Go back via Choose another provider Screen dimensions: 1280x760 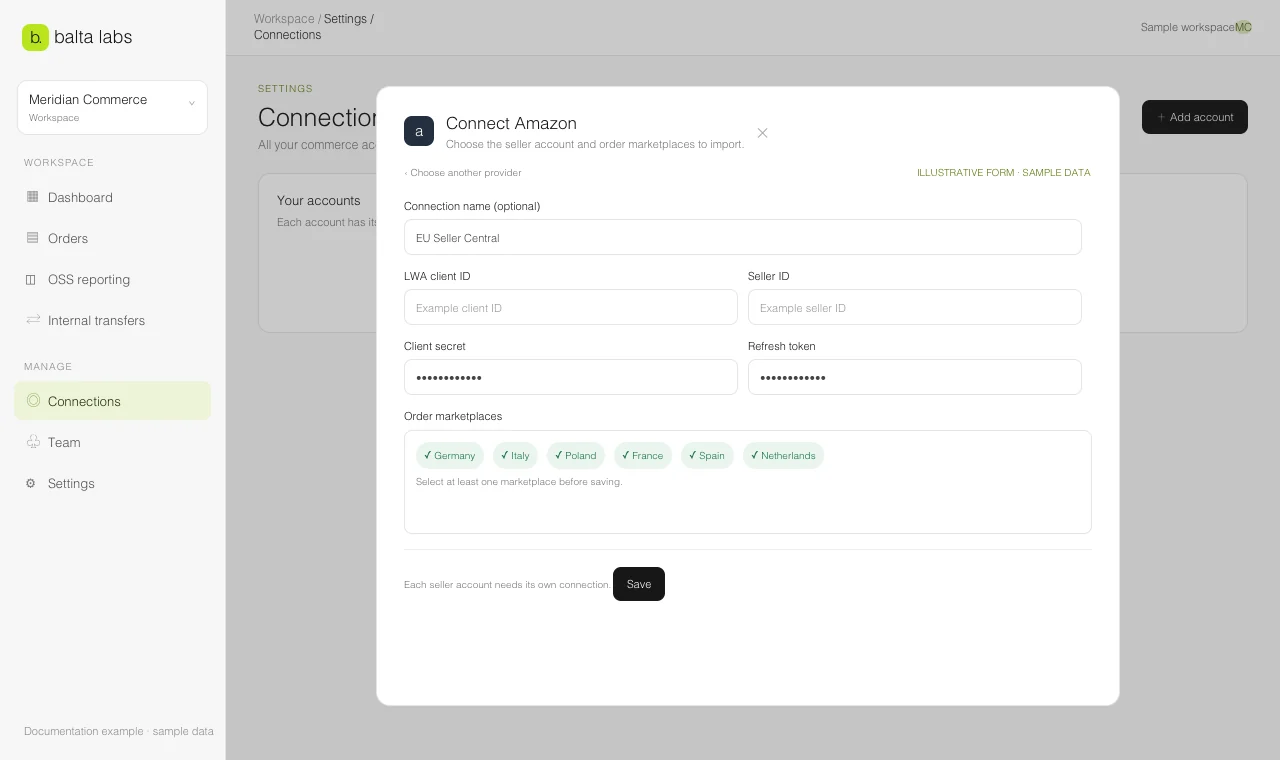pos(463,172)
